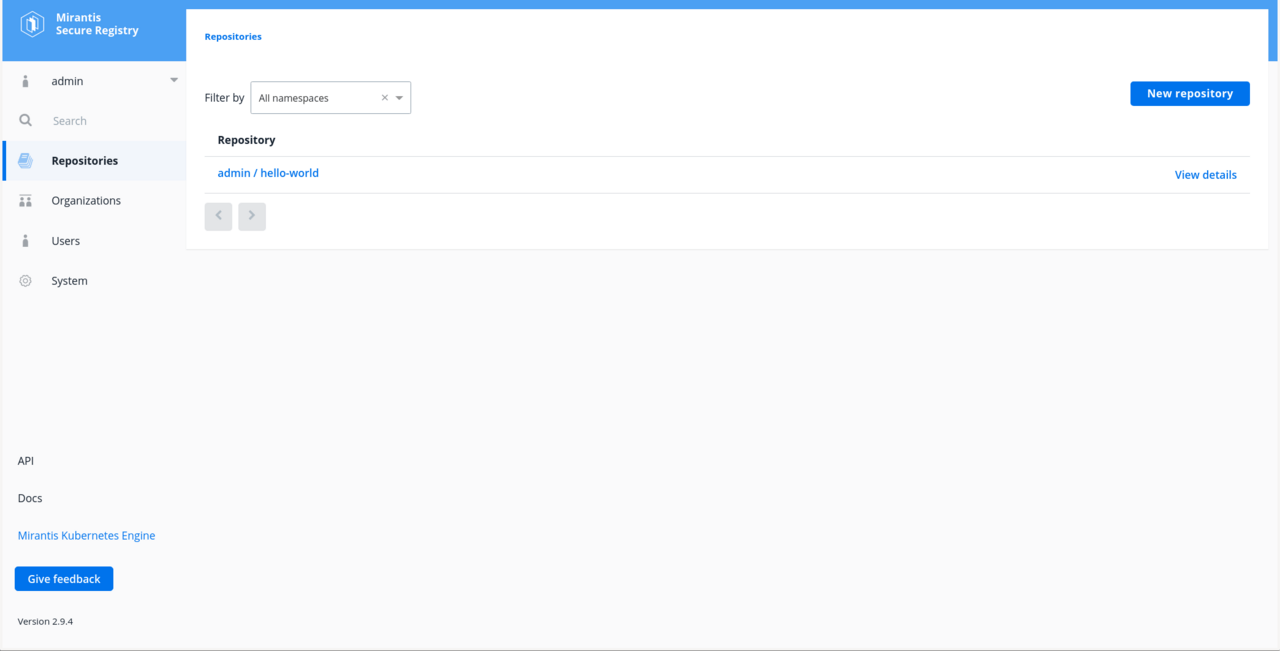Click the Organizations icon in sidebar
Image resolution: width=1280 pixels, height=651 pixels.
[x=26, y=201]
